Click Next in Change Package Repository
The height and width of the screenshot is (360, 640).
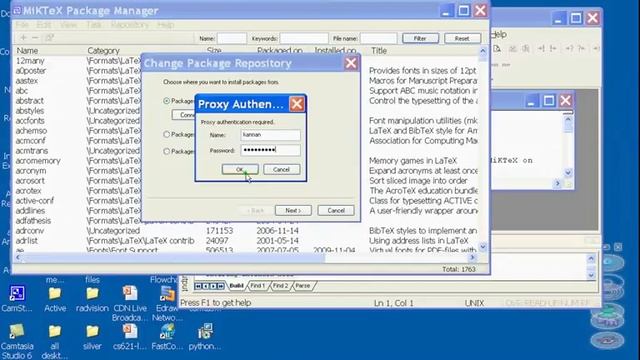click(293, 211)
